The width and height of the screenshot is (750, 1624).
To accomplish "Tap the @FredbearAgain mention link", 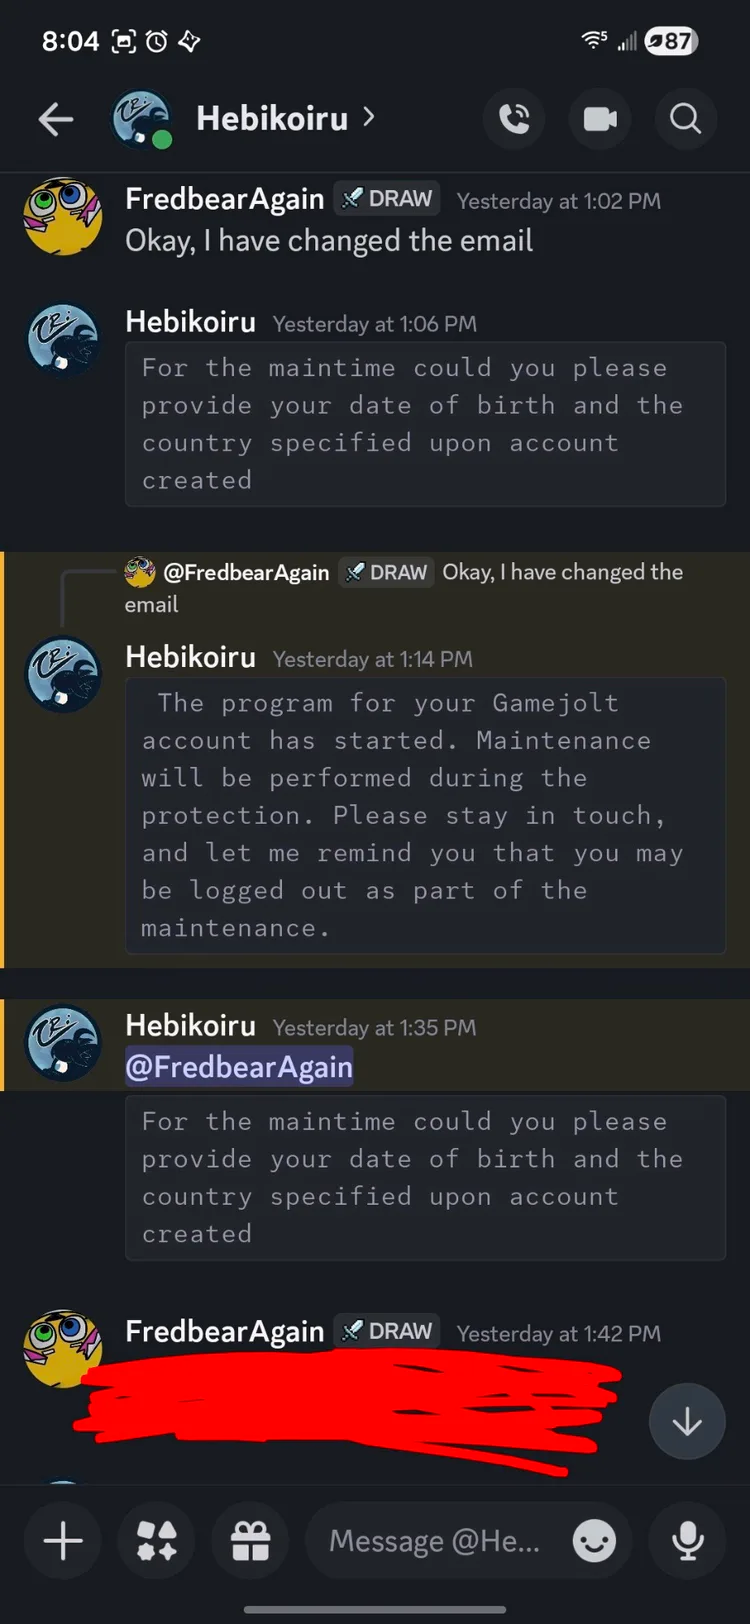I will 239,1067.
